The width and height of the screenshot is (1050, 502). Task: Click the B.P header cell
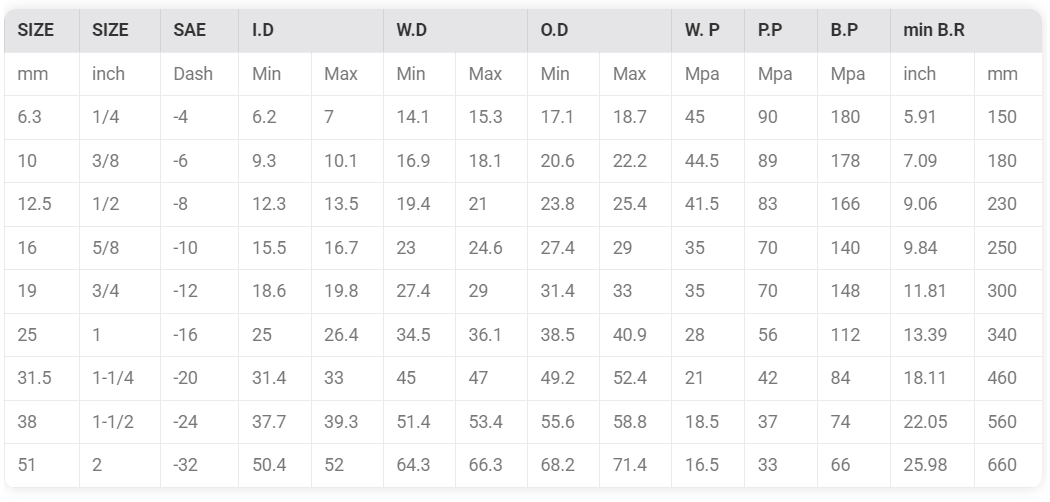854,30
